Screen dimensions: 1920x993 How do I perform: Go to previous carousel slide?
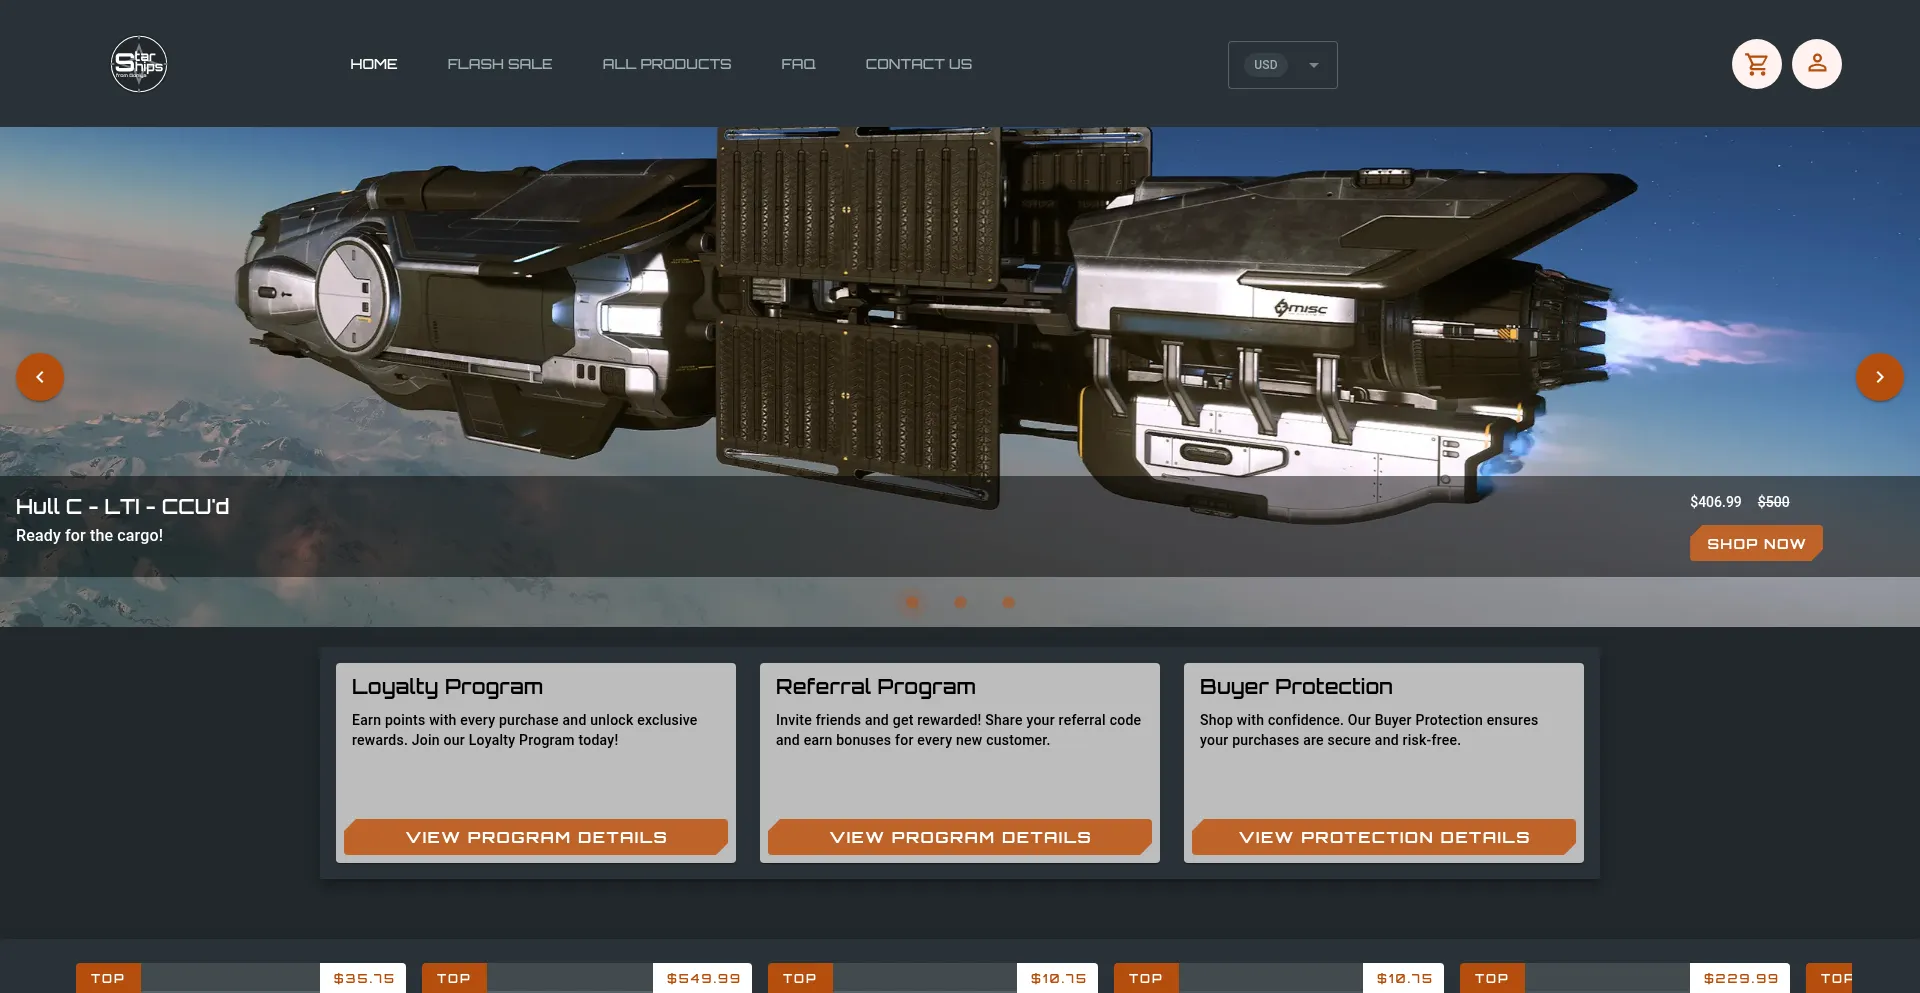40,377
